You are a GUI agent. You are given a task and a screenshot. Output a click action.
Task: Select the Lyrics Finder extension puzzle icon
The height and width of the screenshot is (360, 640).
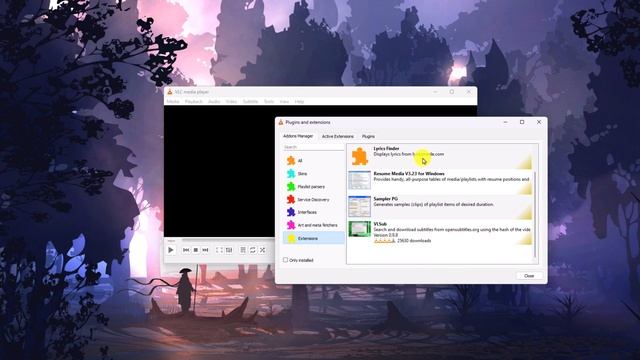(x=360, y=156)
